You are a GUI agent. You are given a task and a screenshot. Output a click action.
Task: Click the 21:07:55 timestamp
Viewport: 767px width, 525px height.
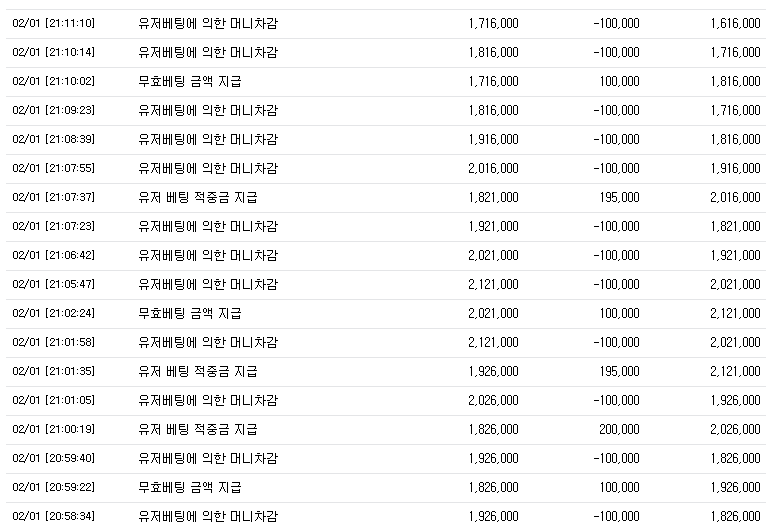(53, 168)
